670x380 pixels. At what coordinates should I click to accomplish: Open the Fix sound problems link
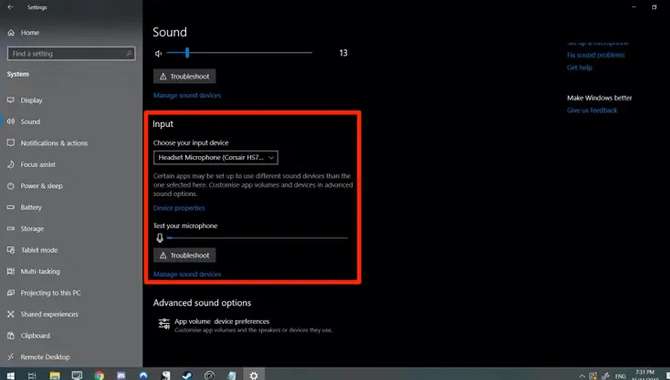596,55
